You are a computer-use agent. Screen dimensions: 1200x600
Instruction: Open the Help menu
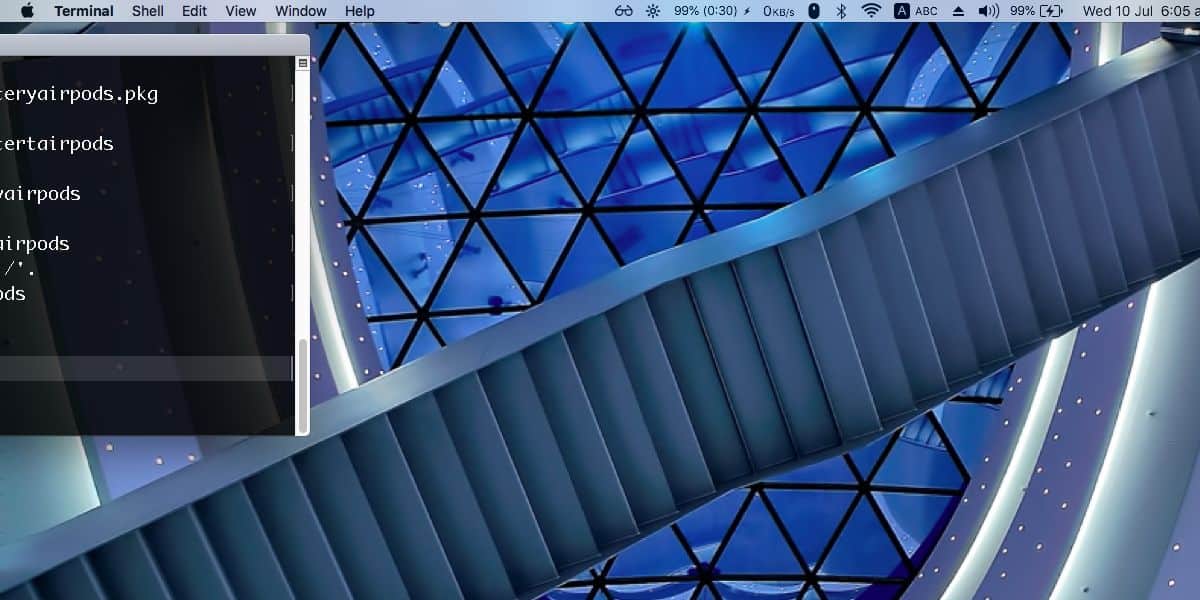(x=360, y=11)
